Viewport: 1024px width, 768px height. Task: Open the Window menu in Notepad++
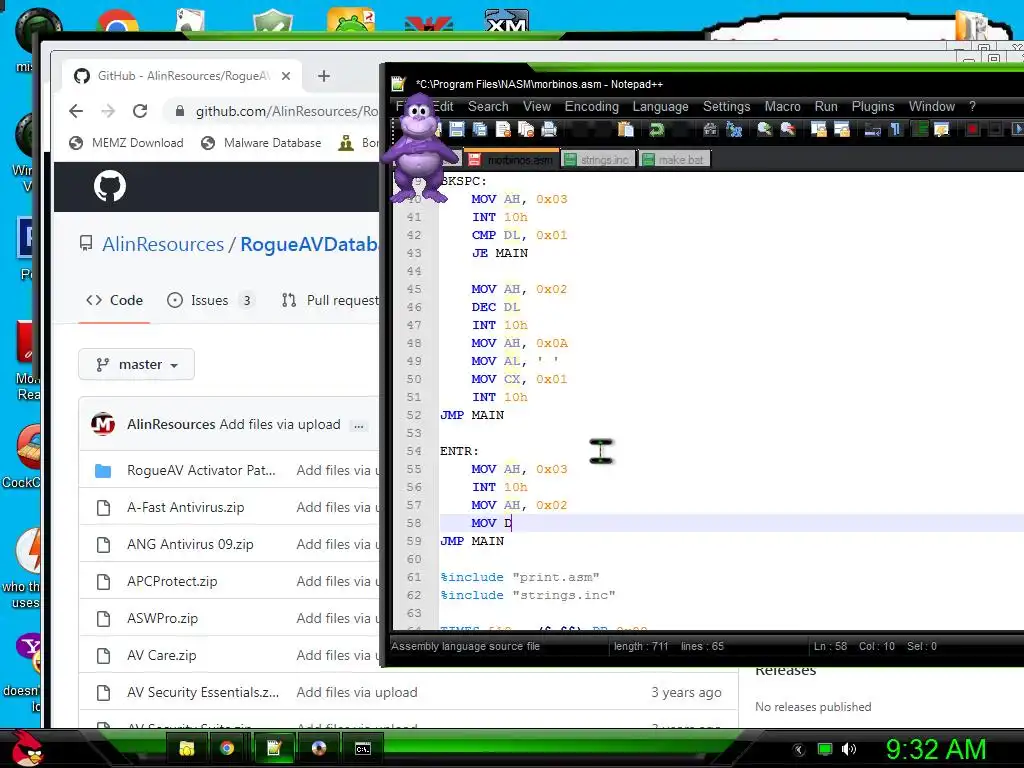[x=932, y=106]
